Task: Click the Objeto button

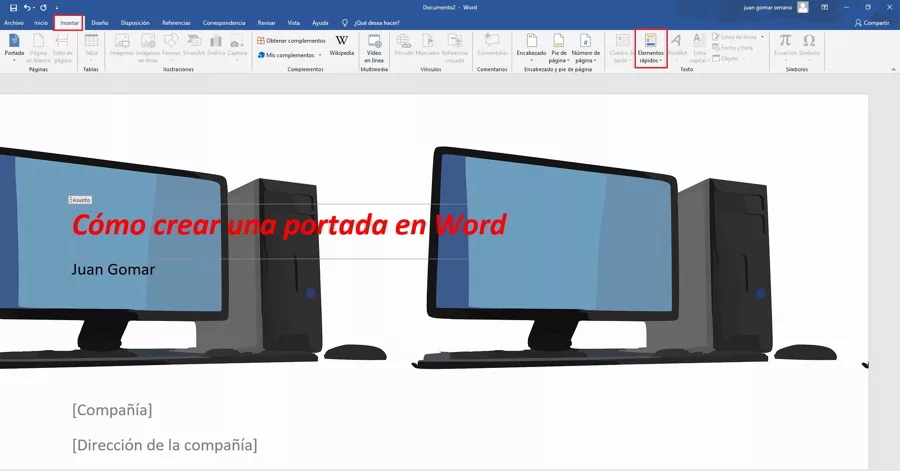Action: pyautogui.click(x=728, y=59)
